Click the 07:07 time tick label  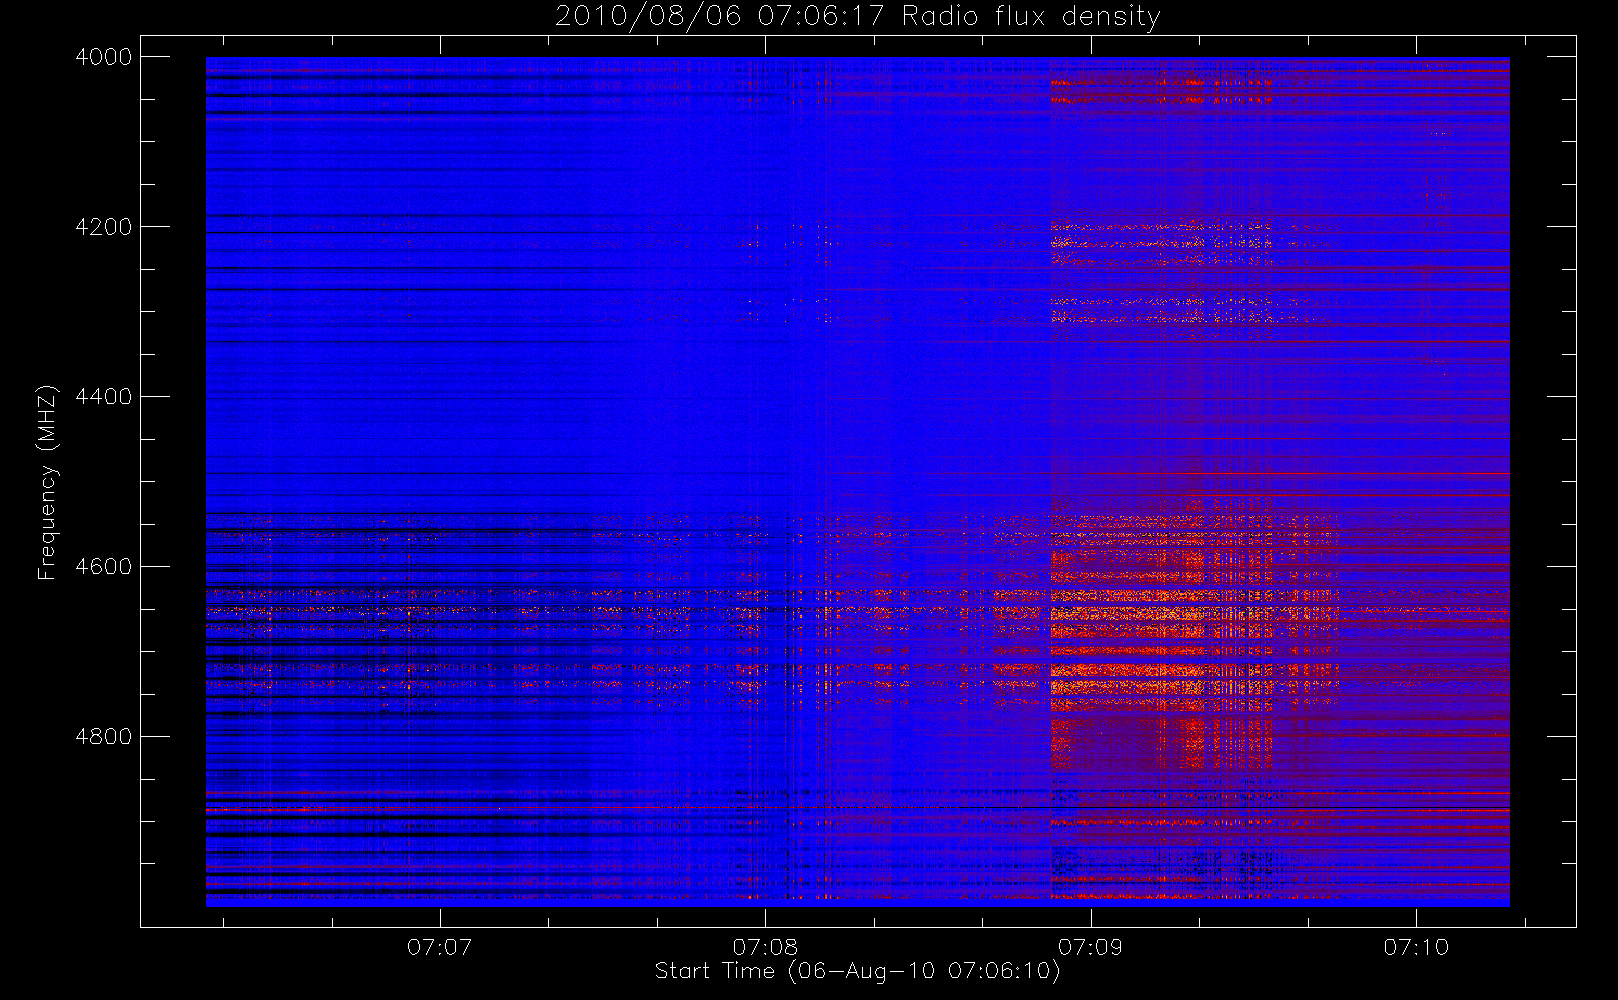(440, 947)
